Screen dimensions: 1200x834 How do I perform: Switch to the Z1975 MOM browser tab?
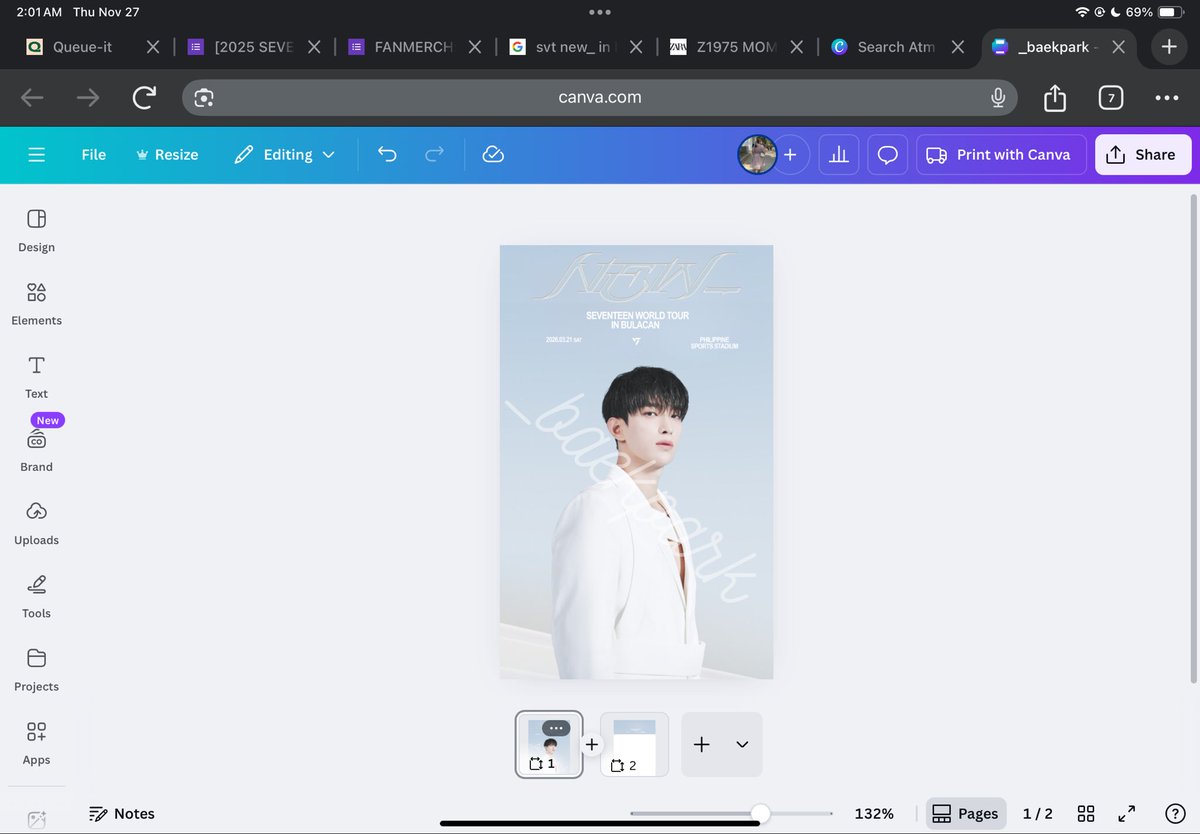[736, 46]
